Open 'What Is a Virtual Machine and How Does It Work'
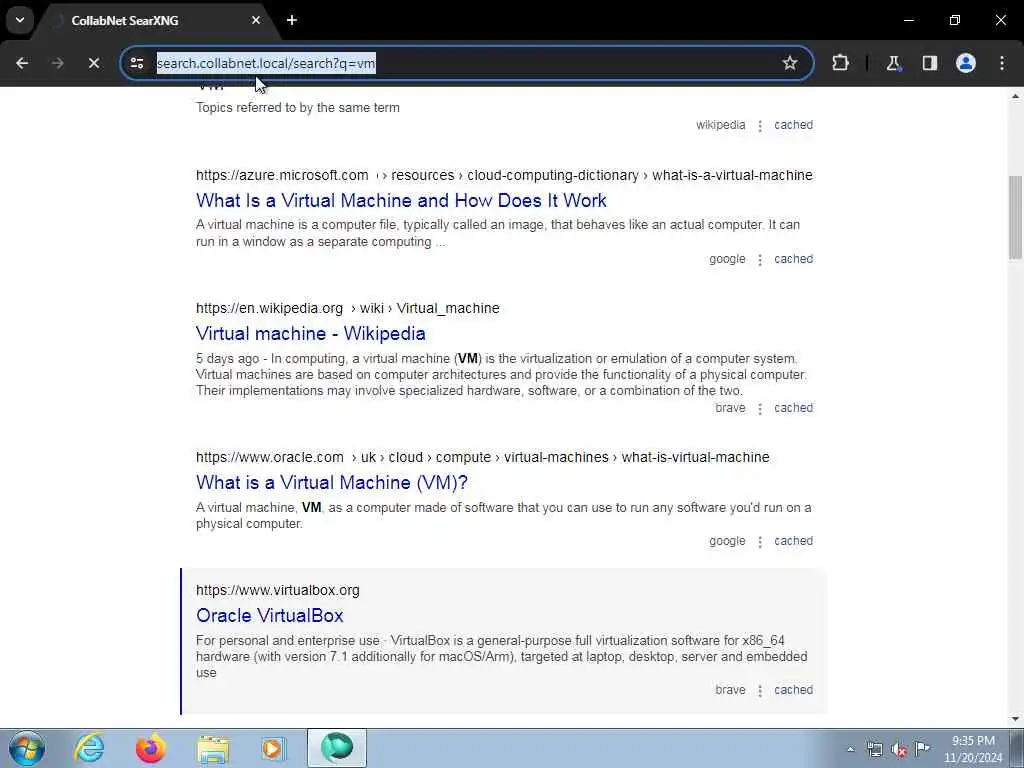This screenshot has width=1024, height=768. coord(401,200)
